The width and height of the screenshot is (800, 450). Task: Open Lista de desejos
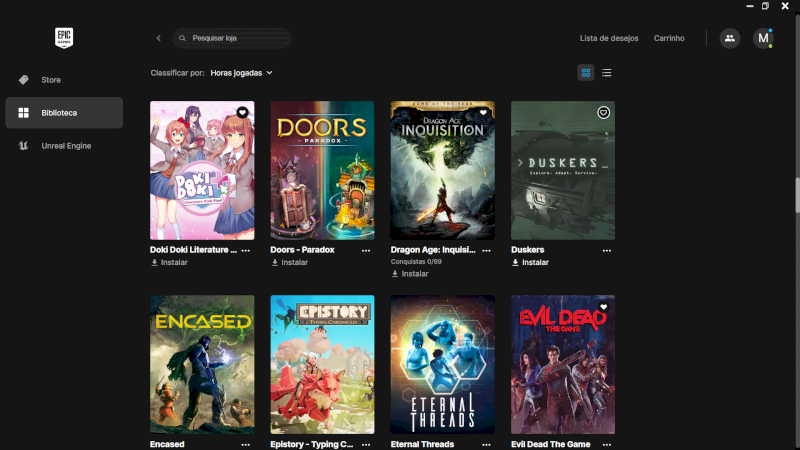[609, 38]
